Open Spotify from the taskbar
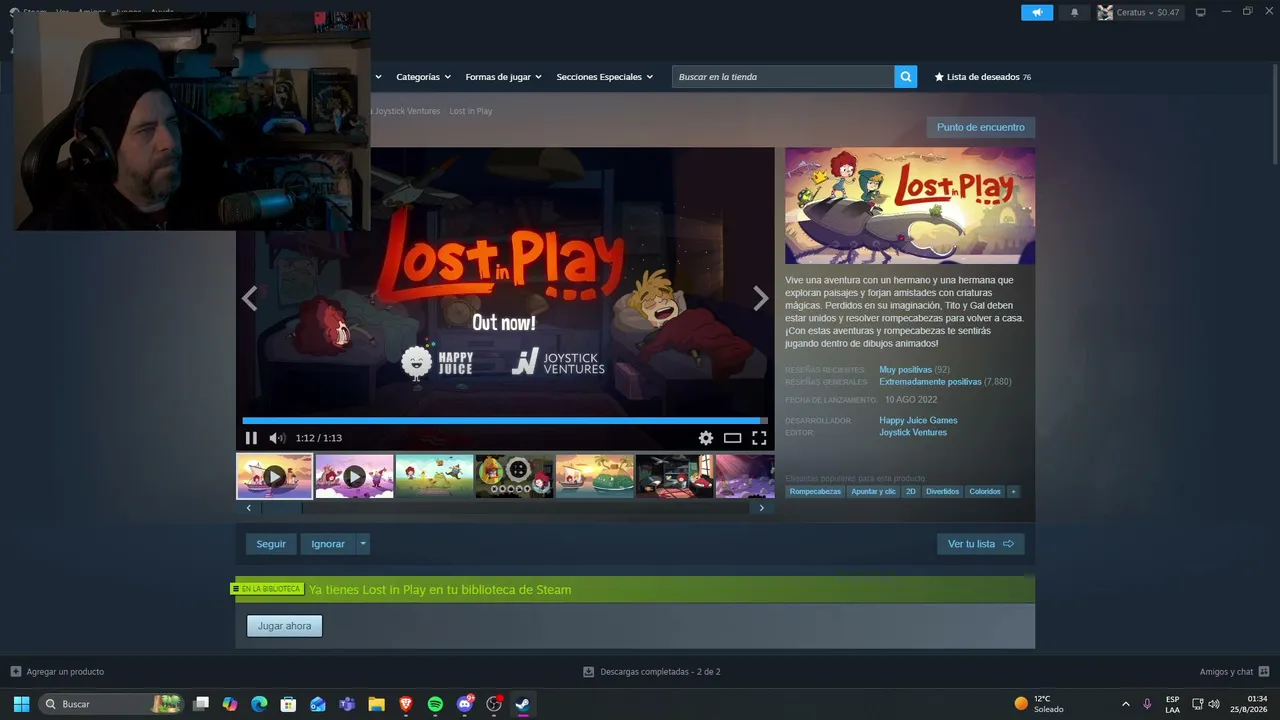 435,704
